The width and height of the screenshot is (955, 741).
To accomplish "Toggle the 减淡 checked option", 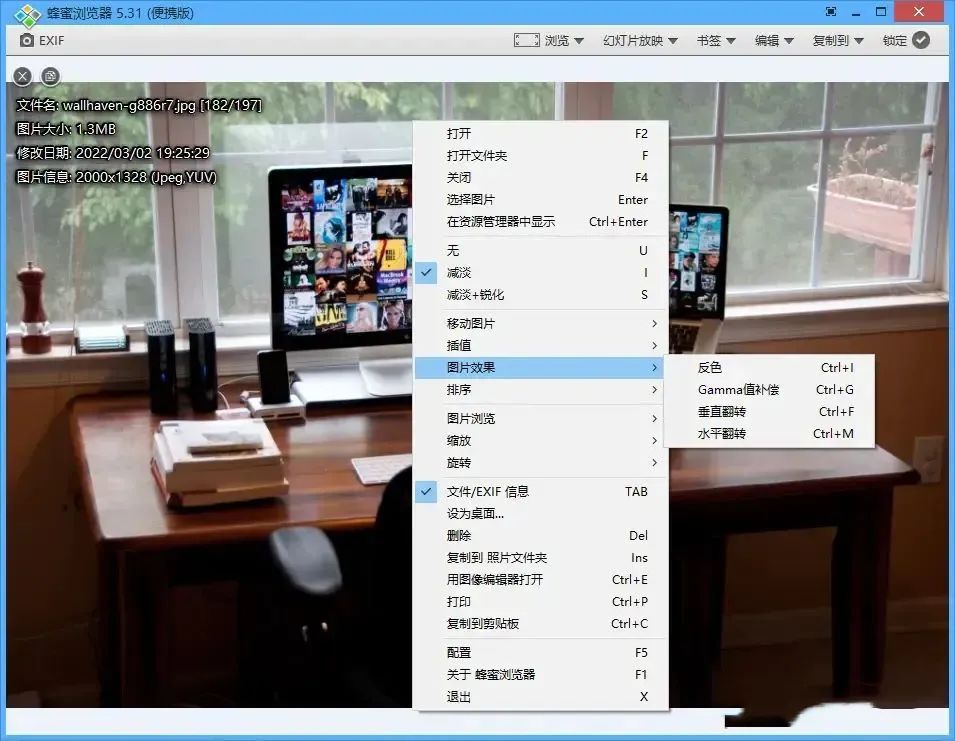I will click(459, 273).
